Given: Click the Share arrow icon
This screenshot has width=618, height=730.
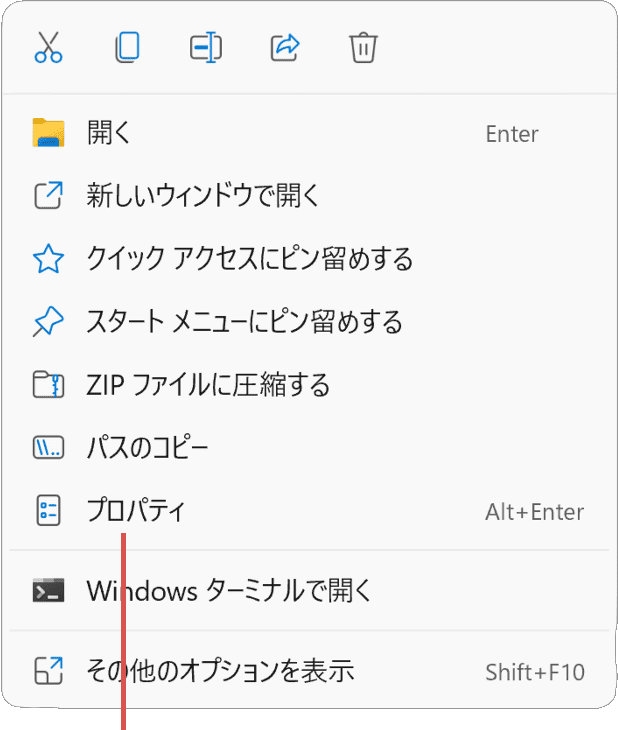Looking at the screenshot, I should click(x=285, y=47).
